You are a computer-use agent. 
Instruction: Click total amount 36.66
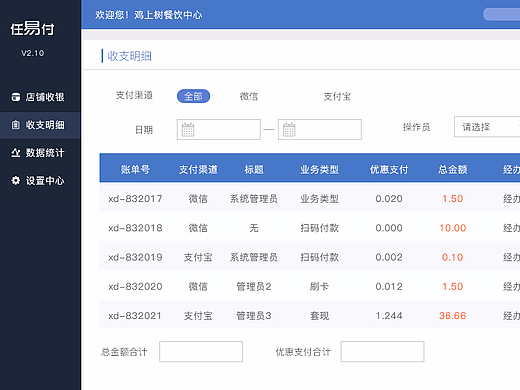click(453, 316)
